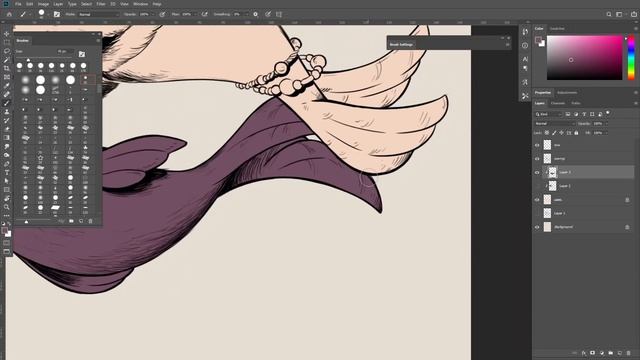Viewport: 640px width, 360px height.
Task: Select the Gradient tool
Action: [x=7, y=138]
